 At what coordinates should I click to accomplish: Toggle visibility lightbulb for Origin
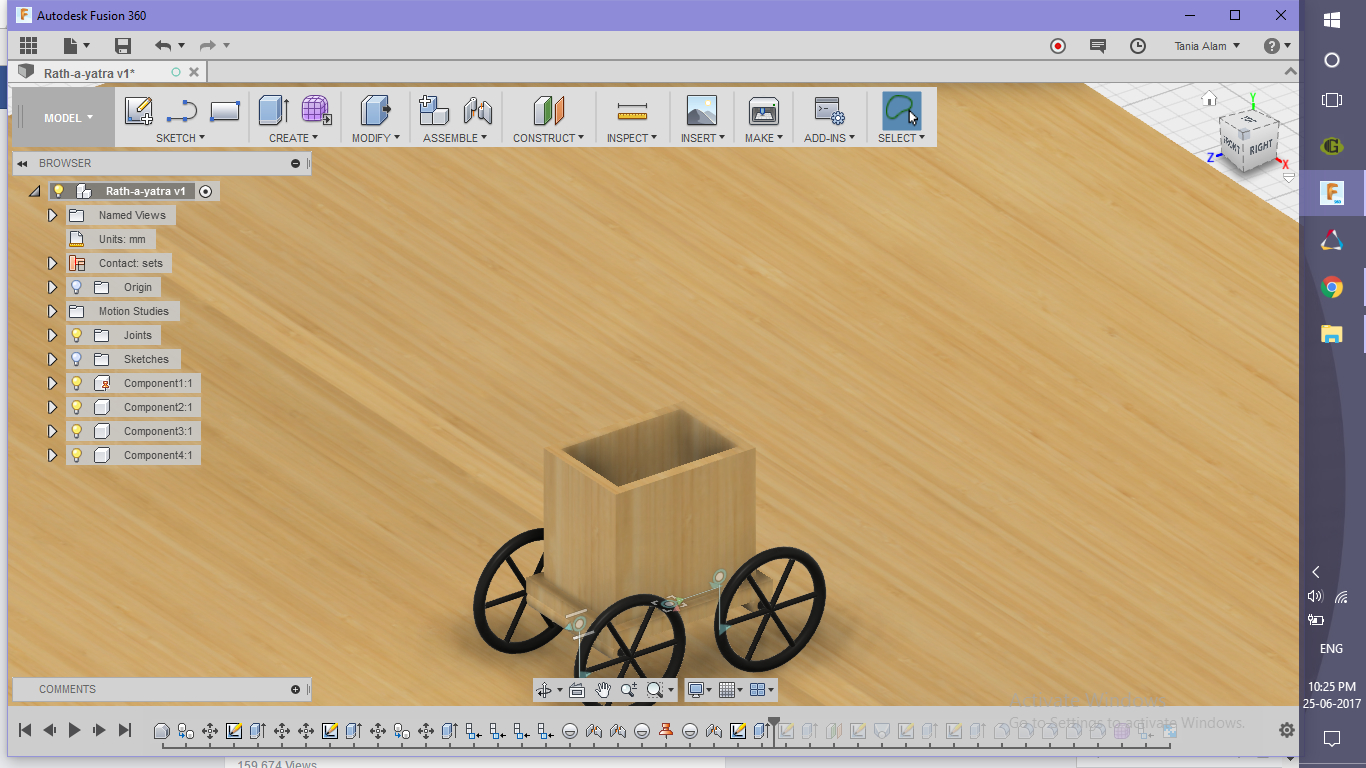[x=76, y=287]
